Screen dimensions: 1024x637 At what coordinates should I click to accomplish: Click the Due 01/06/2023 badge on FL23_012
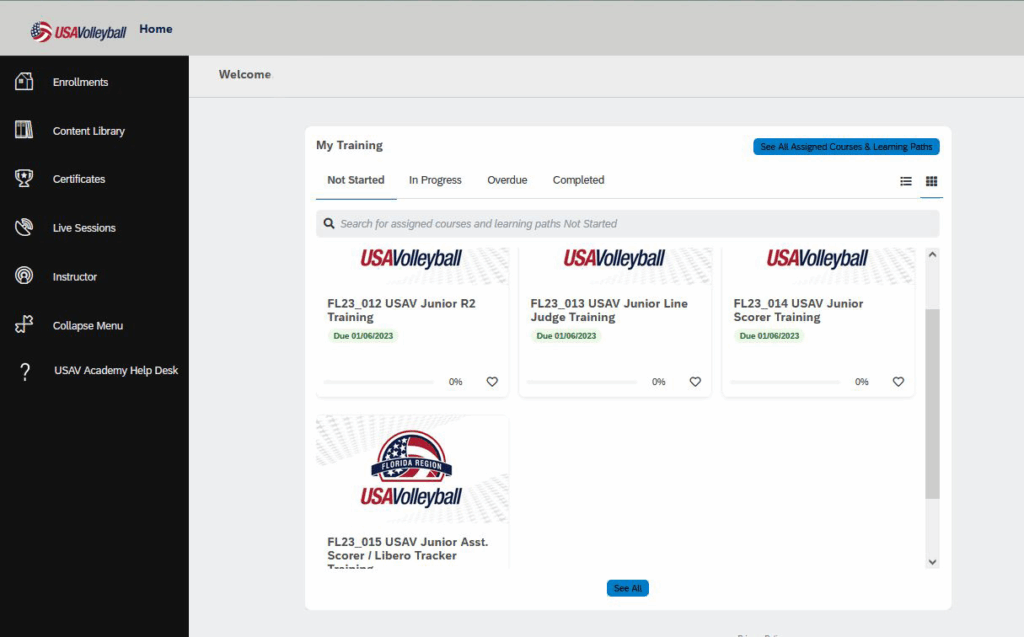tap(363, 336)
